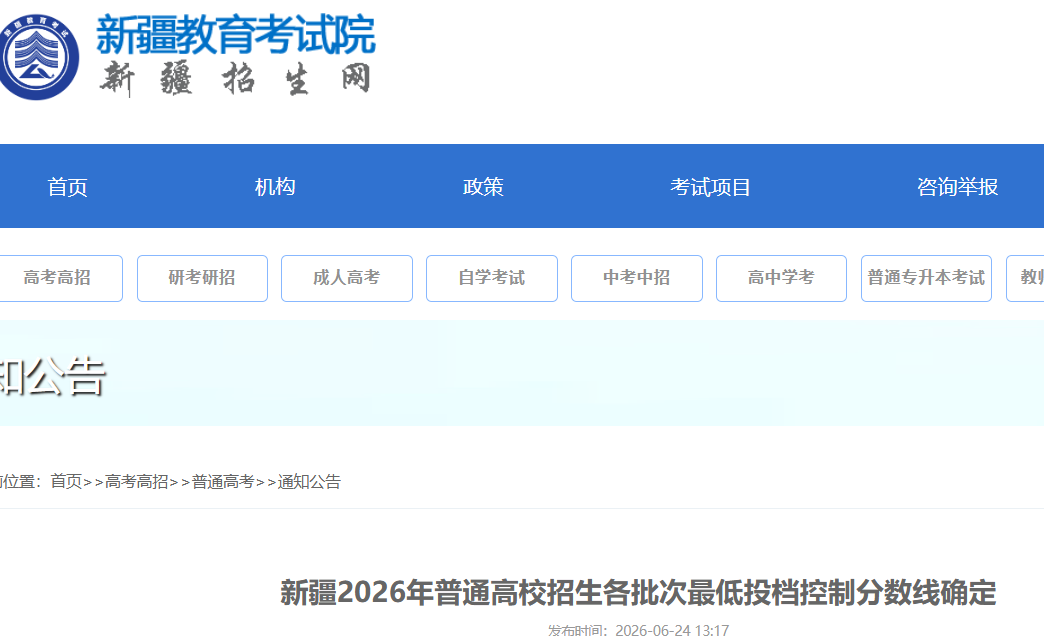Click the 新疆教育考试院 site title text
Screen dimensions: 1044x636
pyautogui.click(x=236, y=35)
